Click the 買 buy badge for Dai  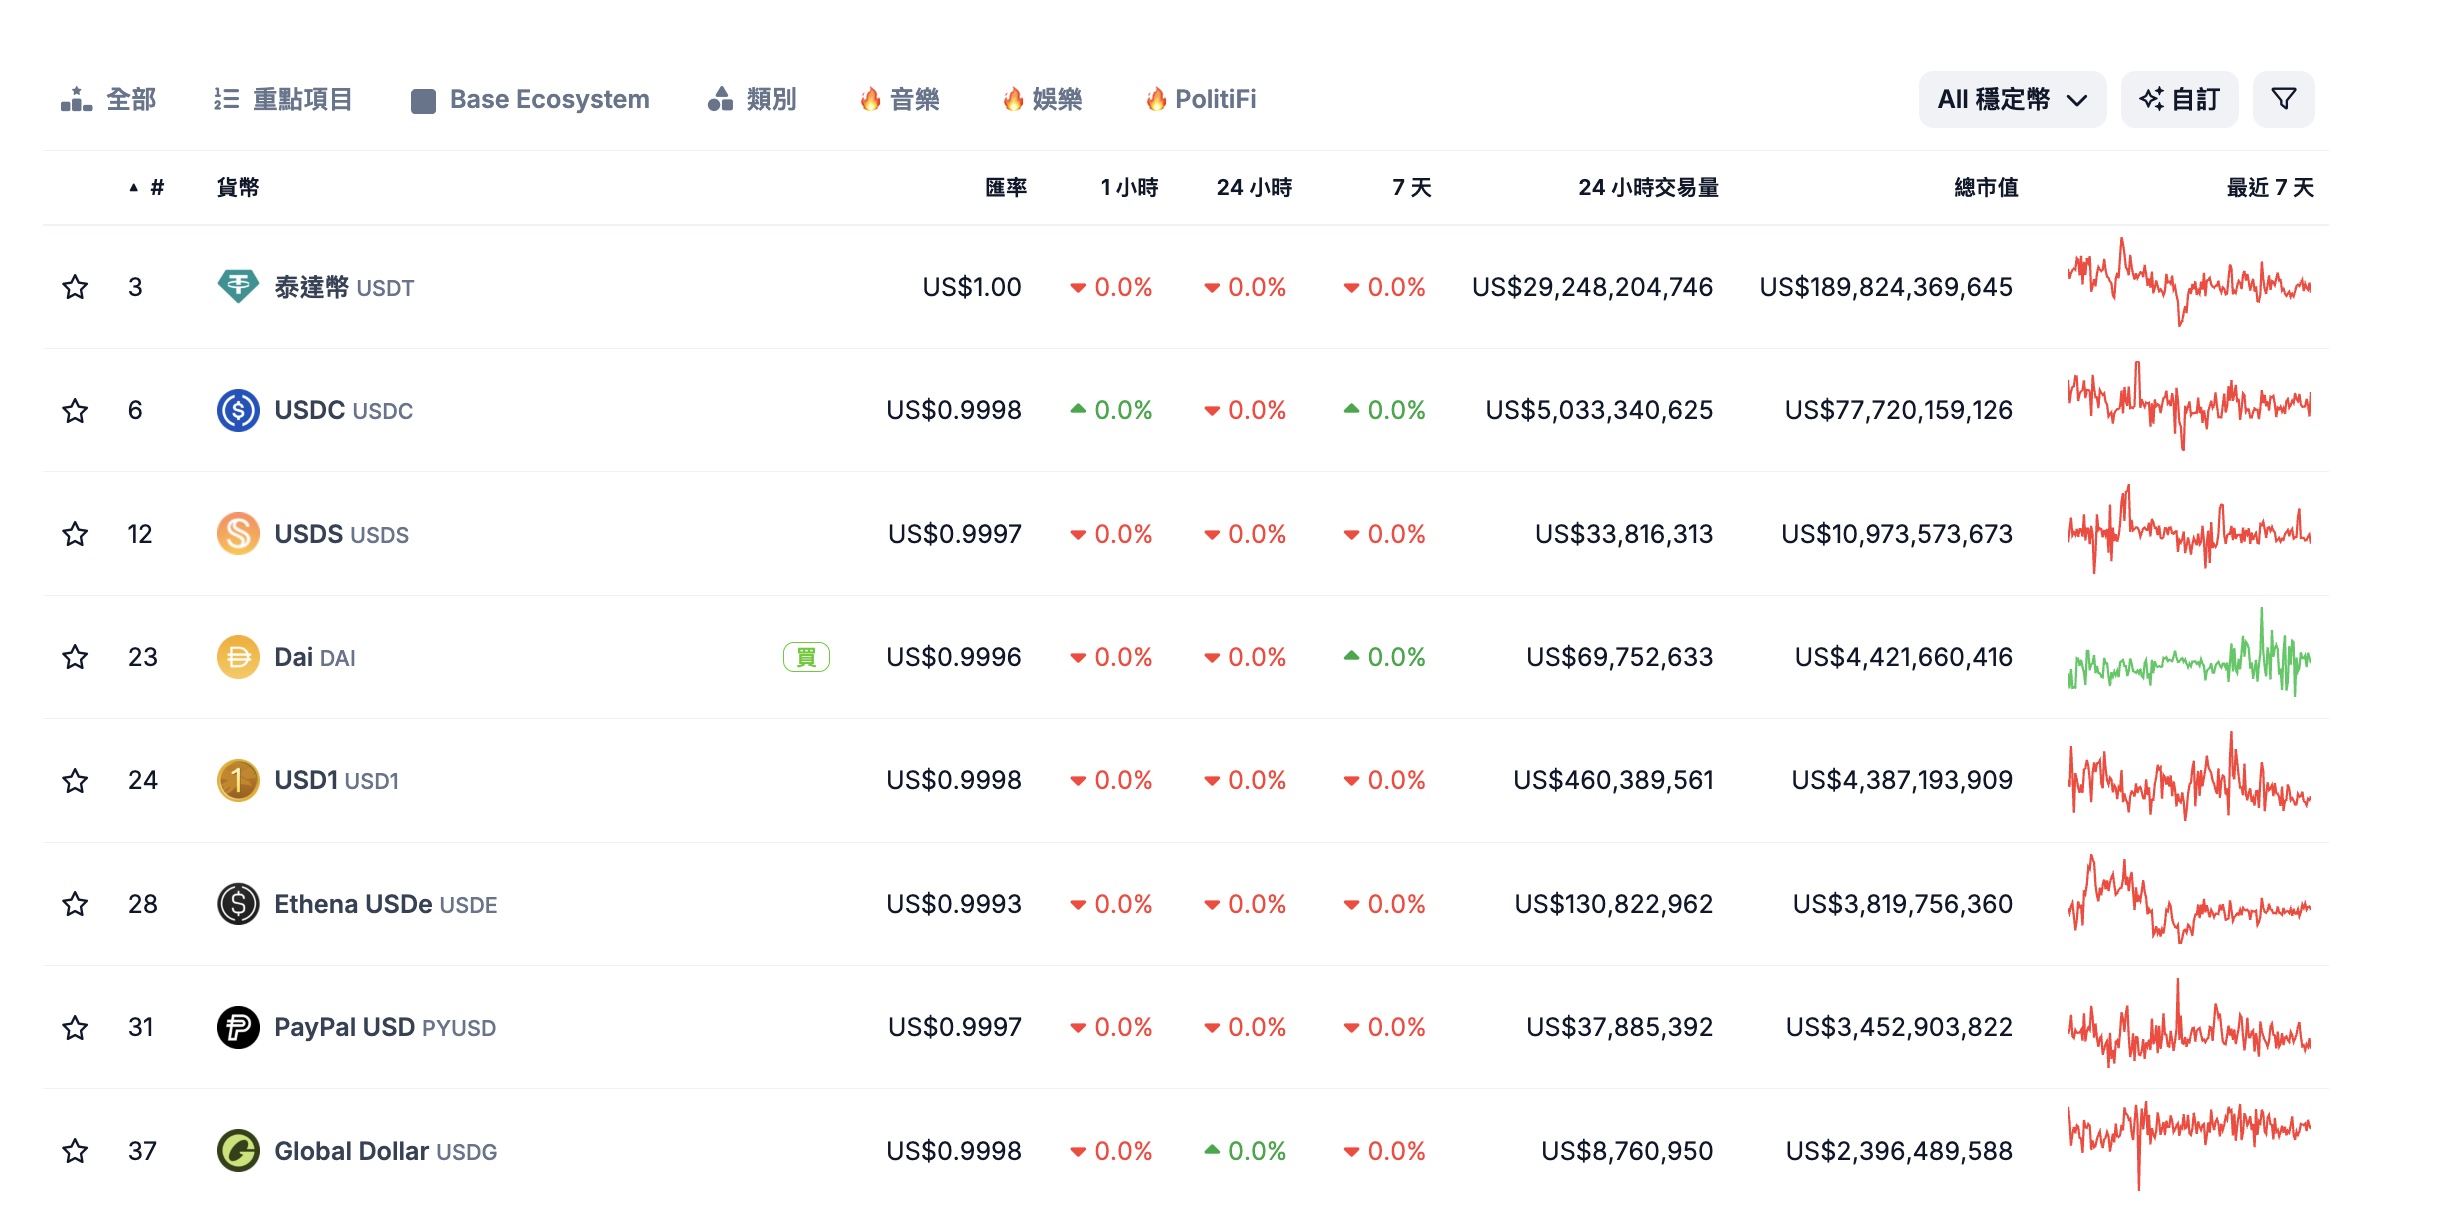click(806, 657)
